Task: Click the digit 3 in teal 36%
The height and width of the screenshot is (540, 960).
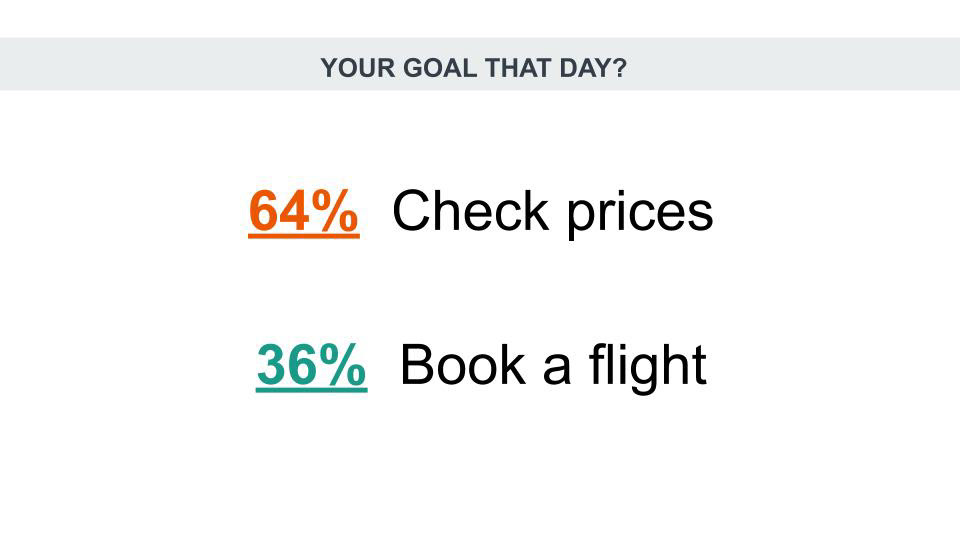Action: (271, 364)
